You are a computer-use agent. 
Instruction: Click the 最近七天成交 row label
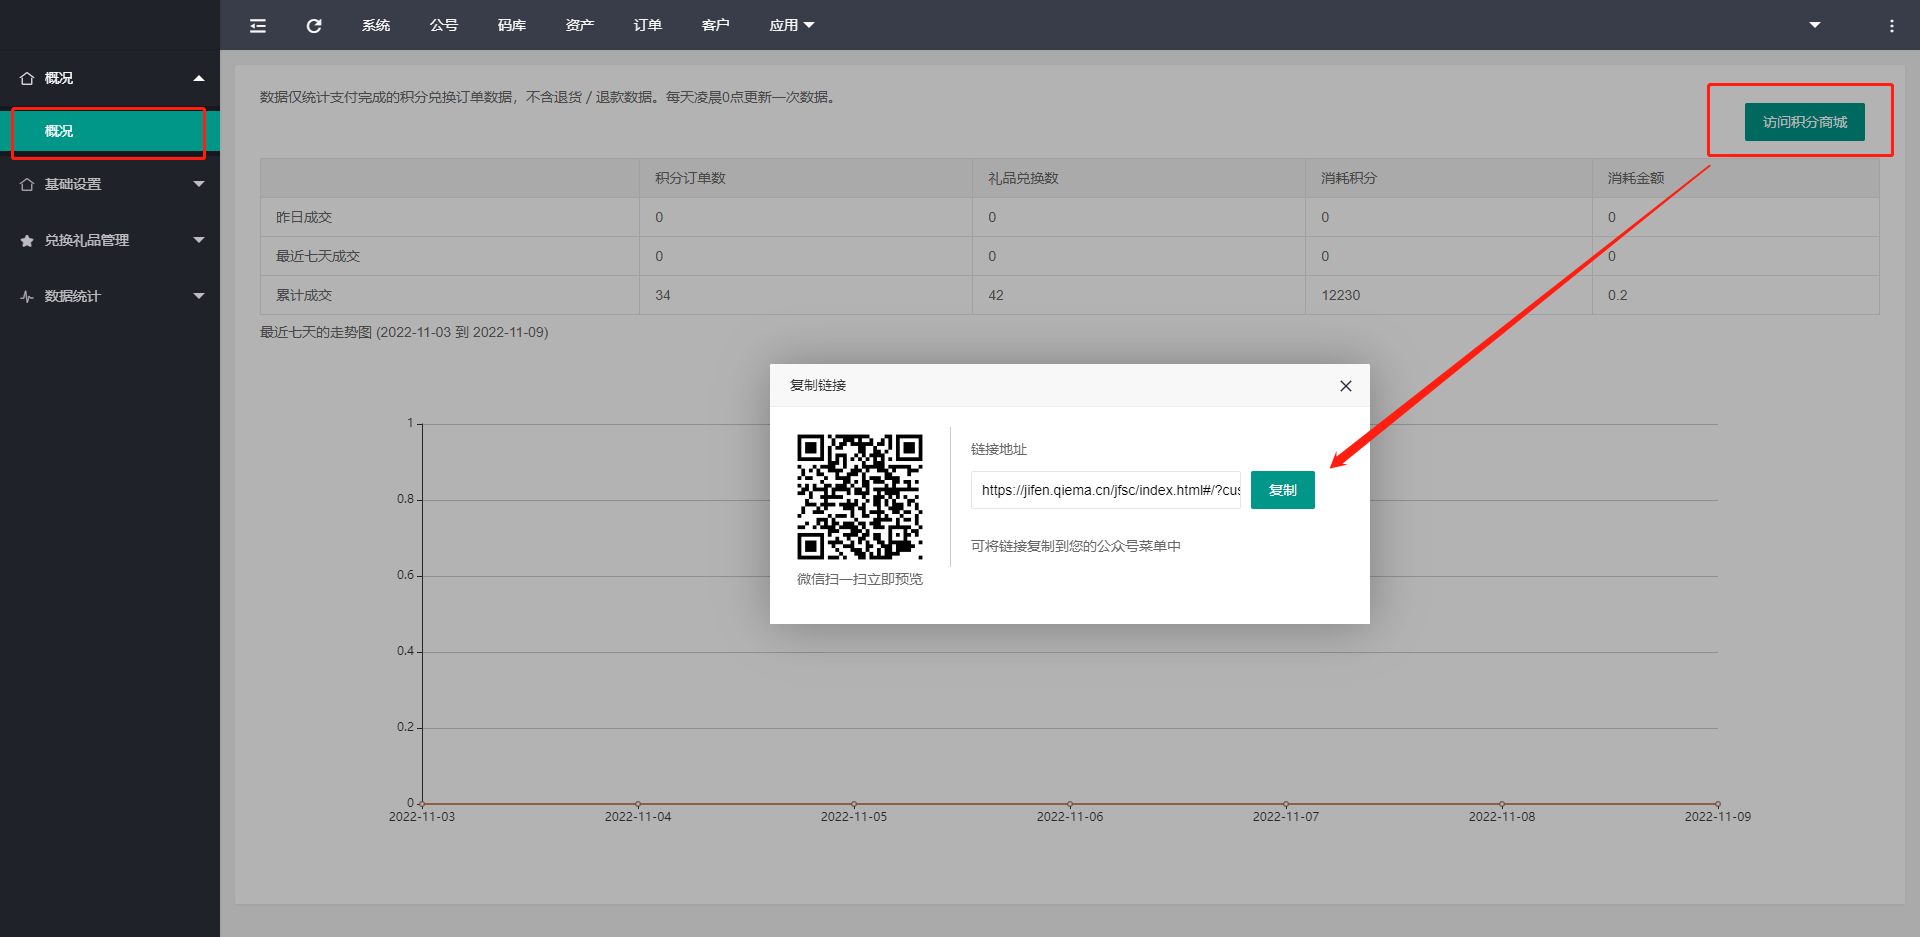(318, 256)
